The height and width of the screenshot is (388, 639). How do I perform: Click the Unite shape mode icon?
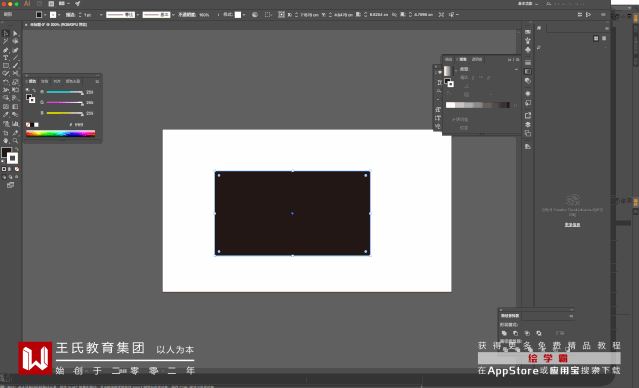click(x=504, y=333)
